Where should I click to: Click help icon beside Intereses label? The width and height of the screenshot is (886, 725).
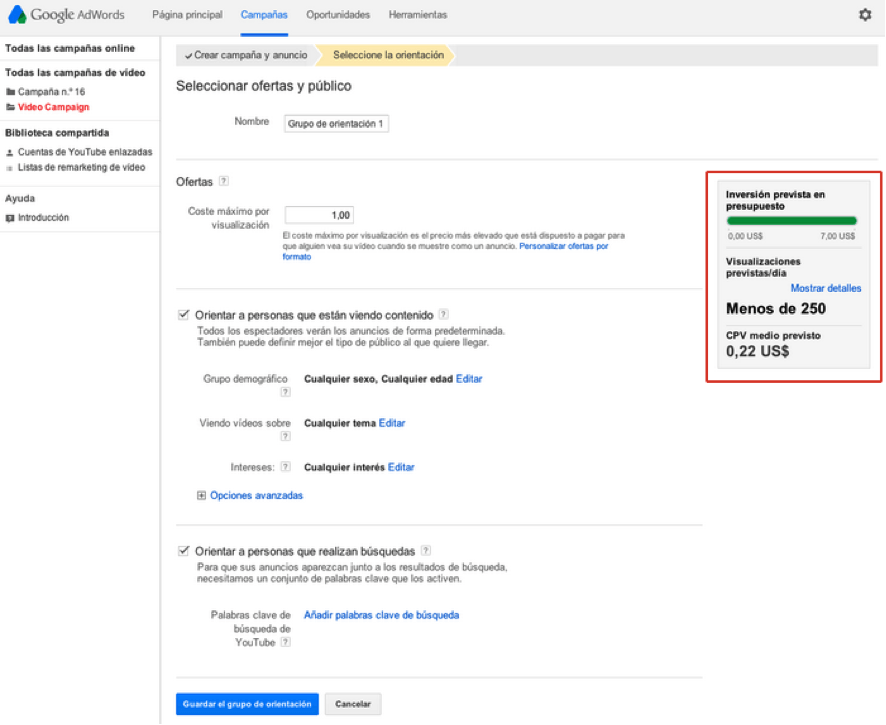click(285, 467)
